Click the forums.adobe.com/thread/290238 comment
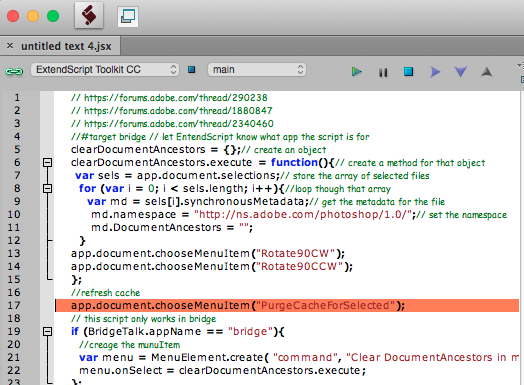 [x=169, y=98]
